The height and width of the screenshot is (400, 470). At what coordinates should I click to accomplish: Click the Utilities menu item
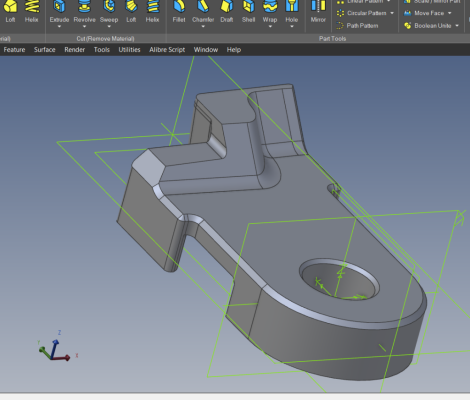pyautogui.click(x=129, y=50)
